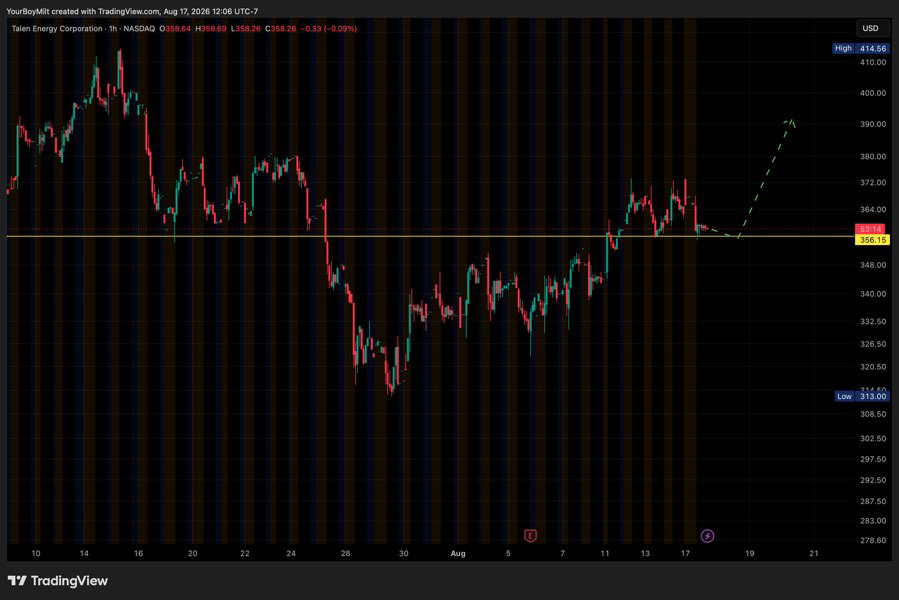Screen dimensions: 899x600
Task: Click the 1h interval label in legend
Action: (113, 29)
